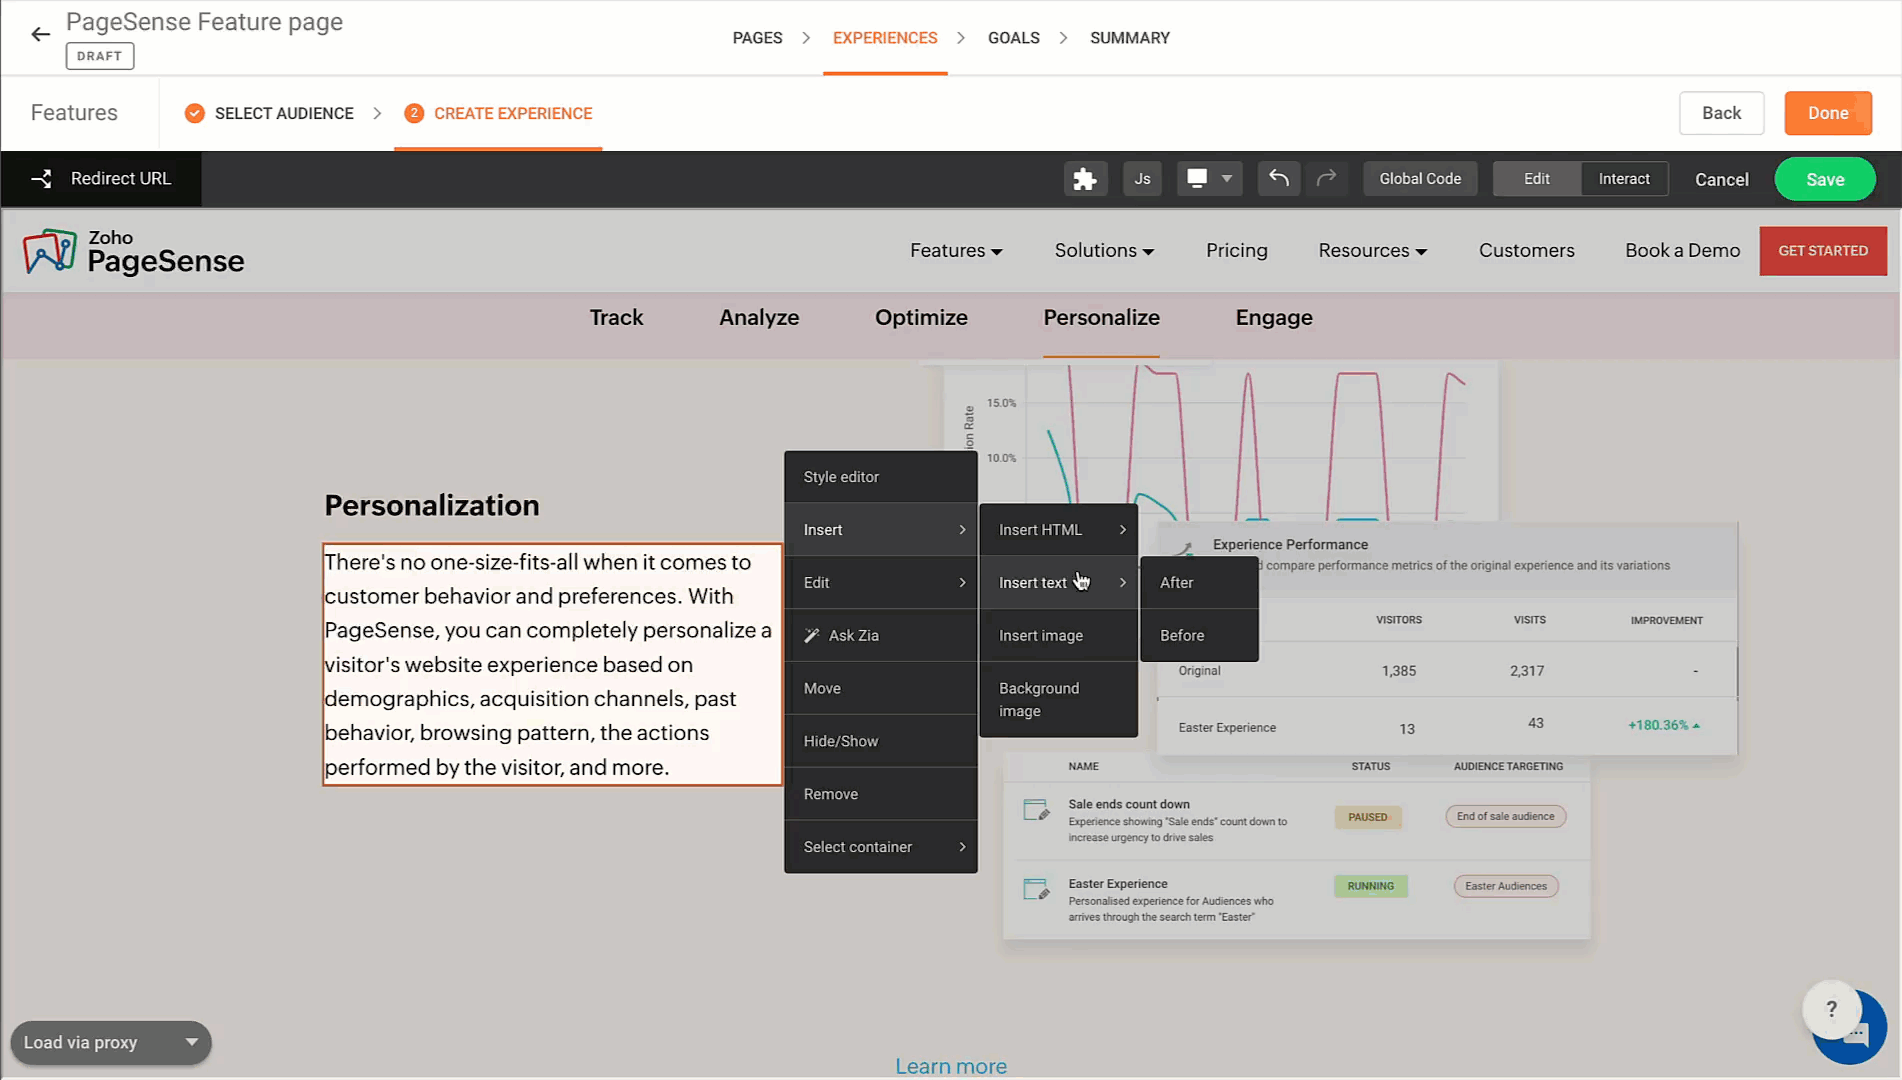Choose Remove from context menu
The height and width of the screenshot is (1080, 1902).
click(x=881, y=794)
